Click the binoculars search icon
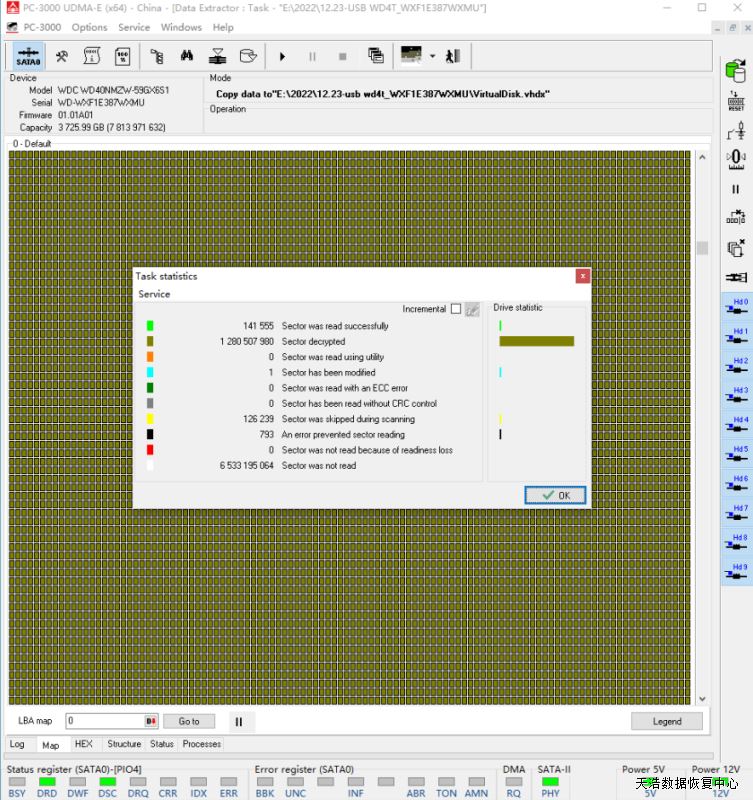This screenshot has width=753, height=800. [x=187, y=56]
